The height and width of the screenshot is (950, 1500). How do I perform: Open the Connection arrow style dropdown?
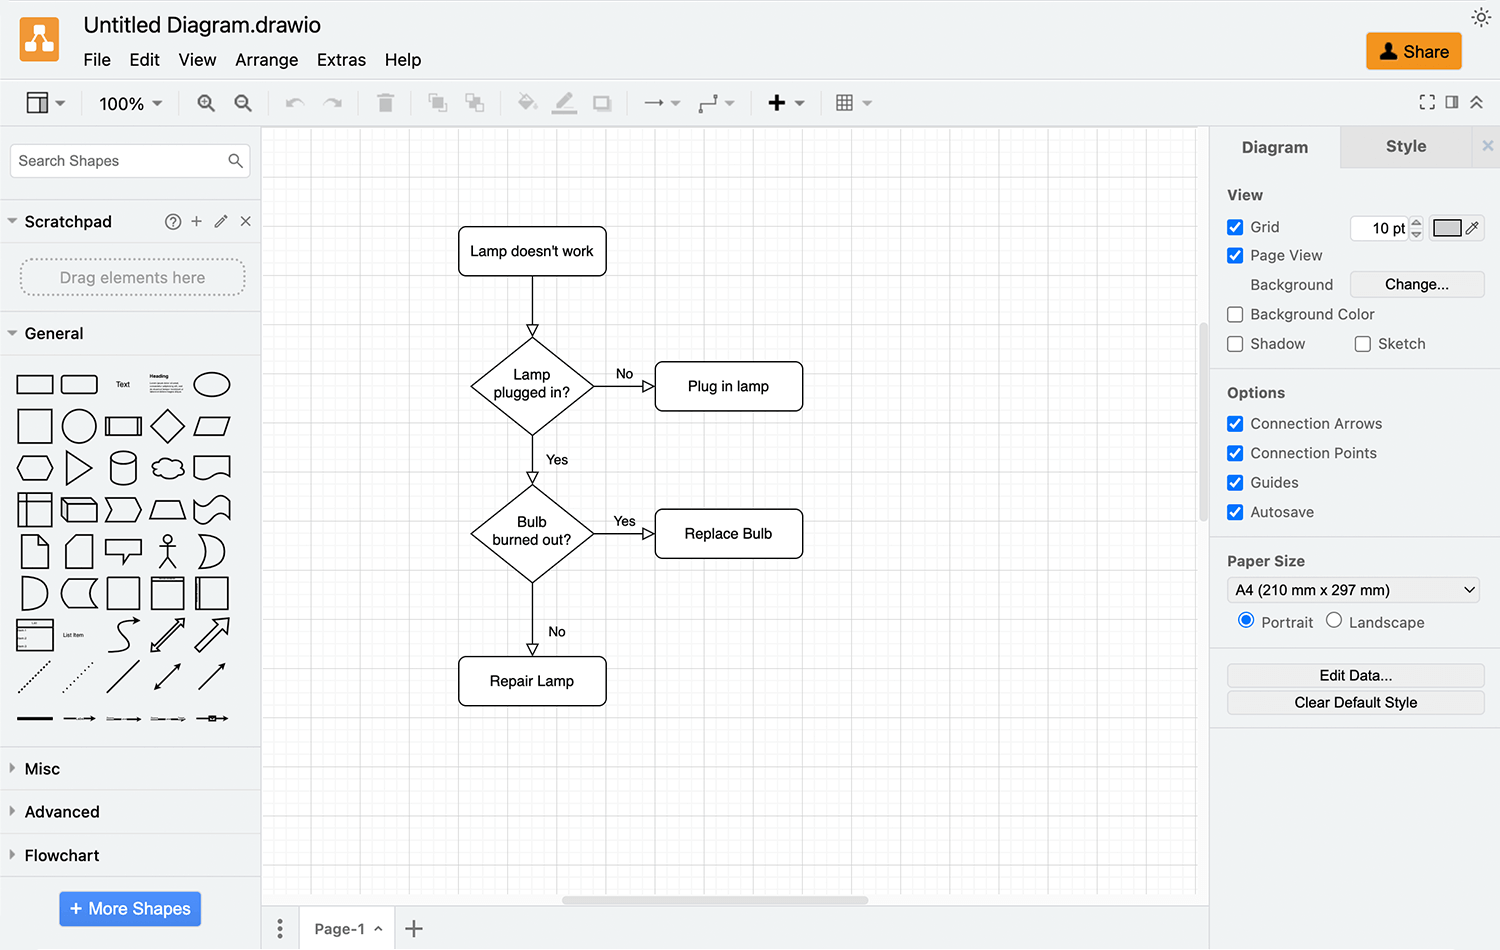662,103
